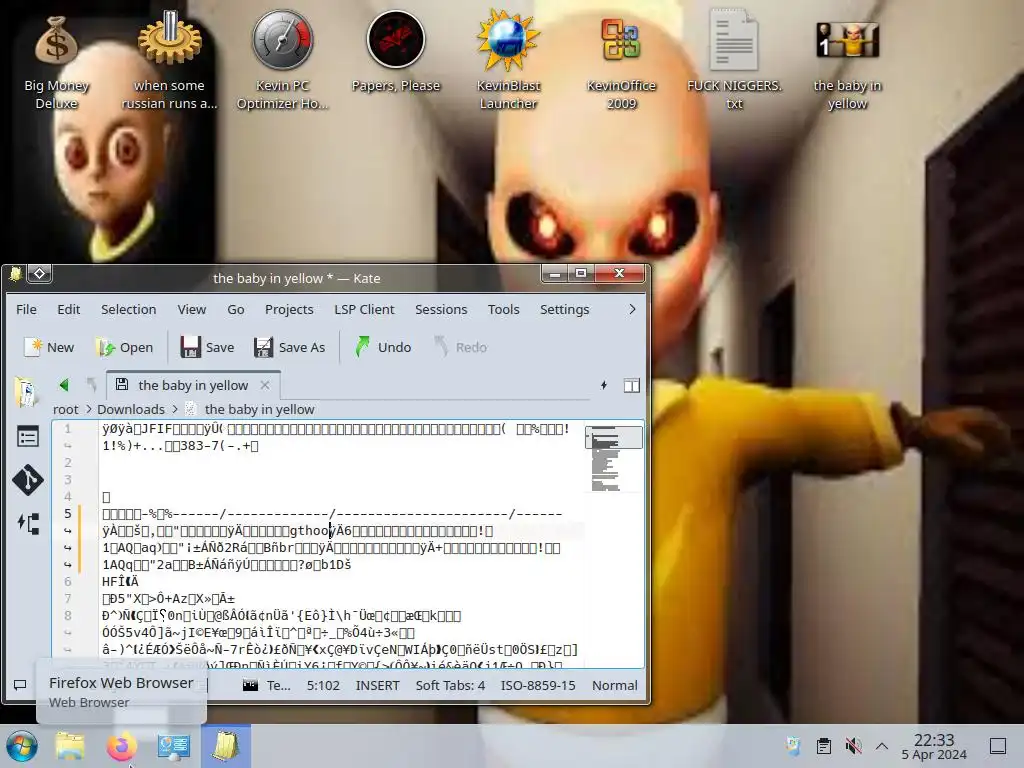Expand the menu bar overflow chevron

click(632, 309)
